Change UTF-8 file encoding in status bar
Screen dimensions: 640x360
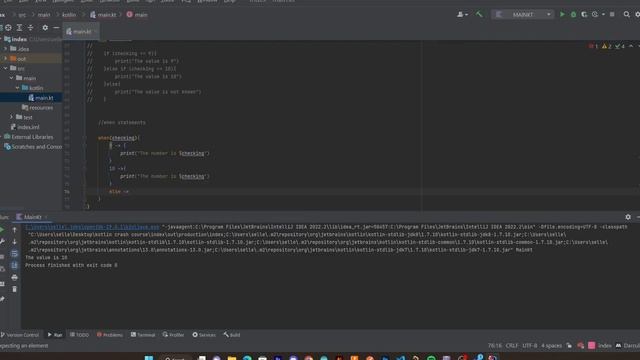[530, 346]
